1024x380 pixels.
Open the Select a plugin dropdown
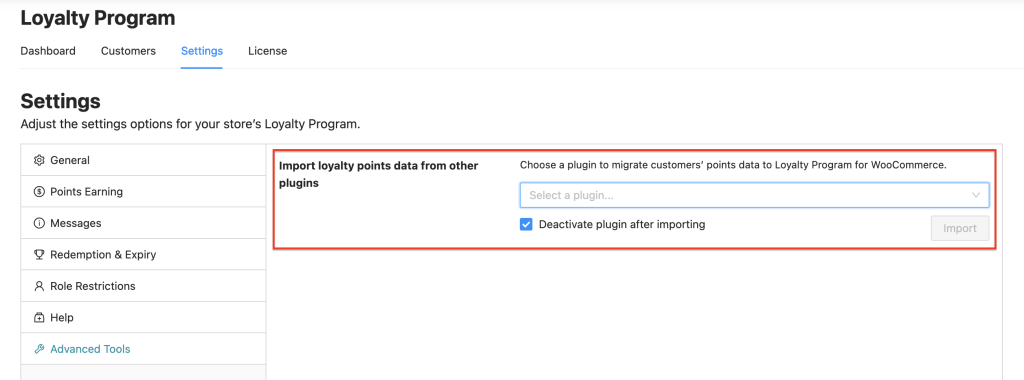754,195
